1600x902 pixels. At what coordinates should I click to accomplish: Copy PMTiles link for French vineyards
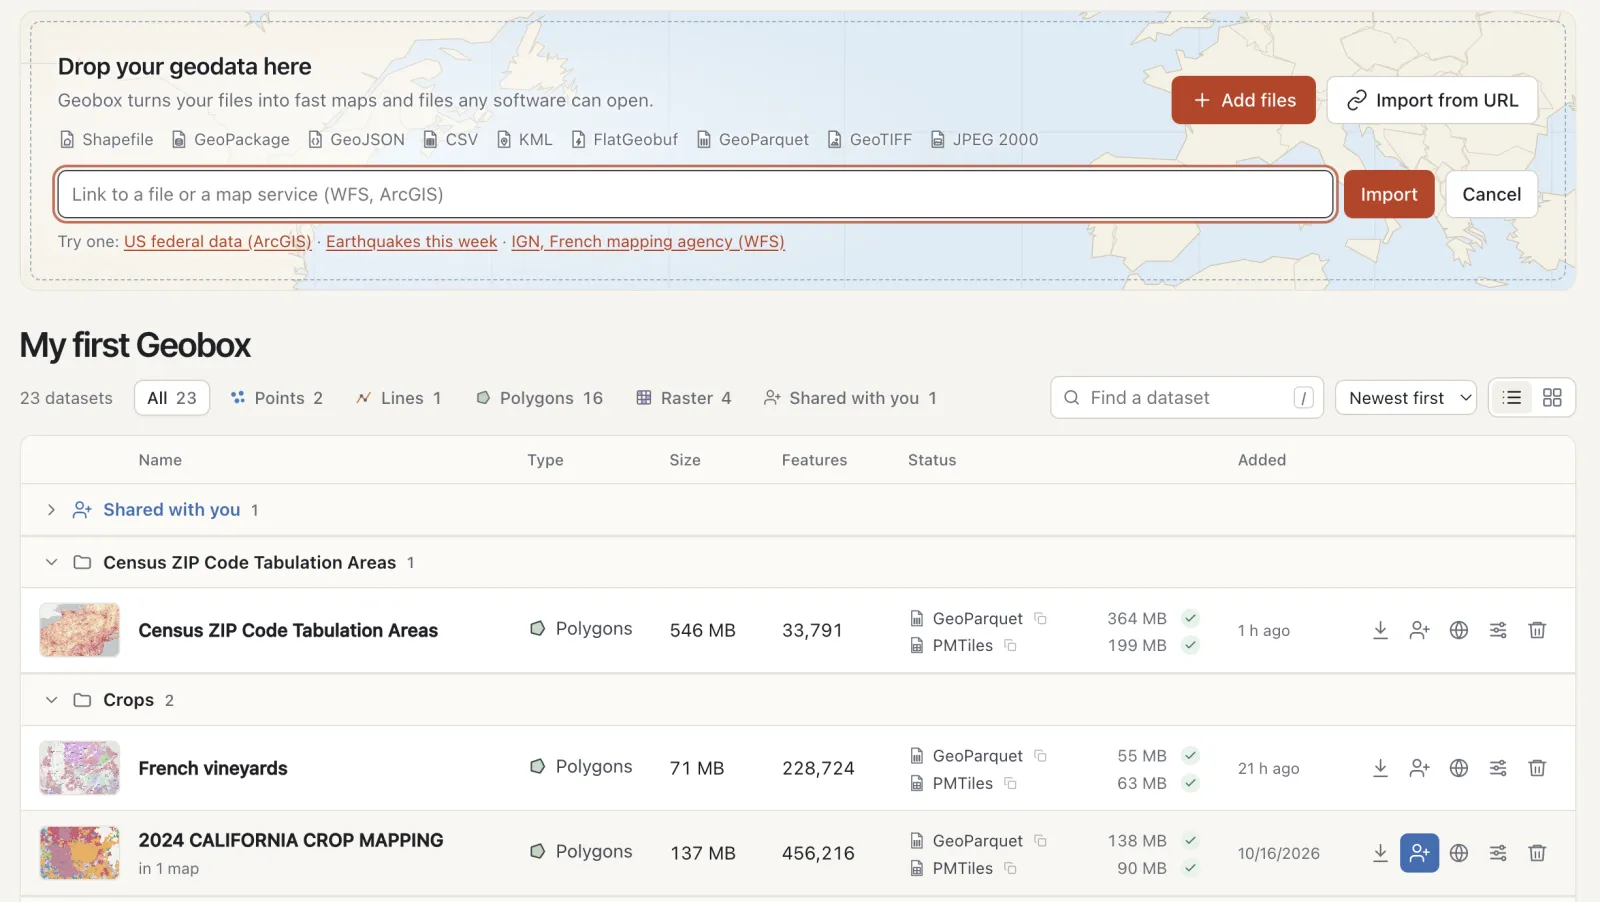tap(1010, 783)
